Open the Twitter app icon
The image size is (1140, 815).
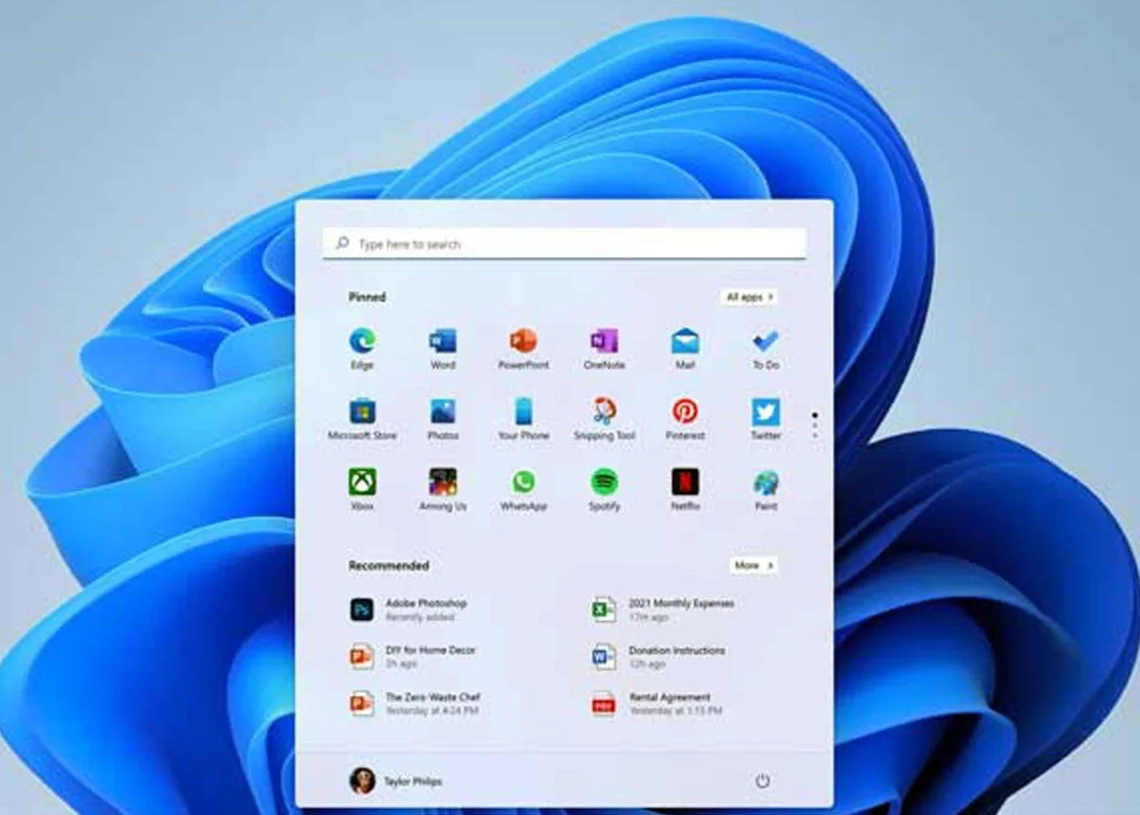coord(766,411)
